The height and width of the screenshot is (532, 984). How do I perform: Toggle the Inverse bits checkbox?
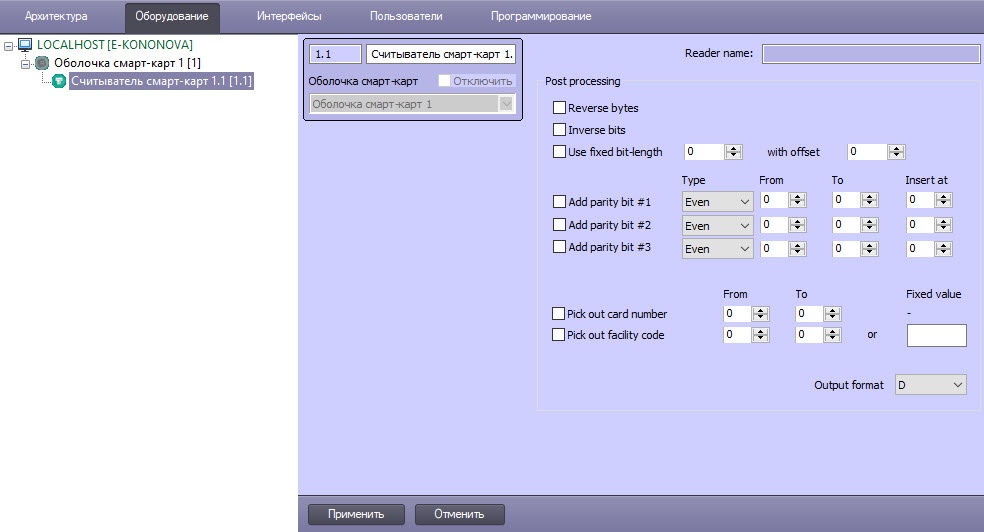coord(559,130)
